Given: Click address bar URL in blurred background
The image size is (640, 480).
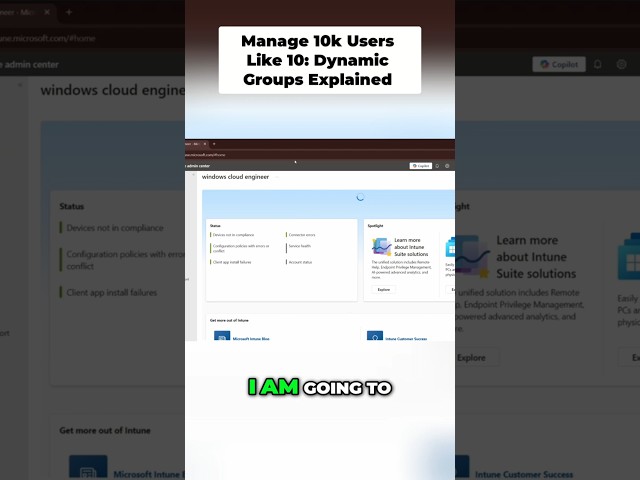Looking at the screenshot, I should point(47,38).
